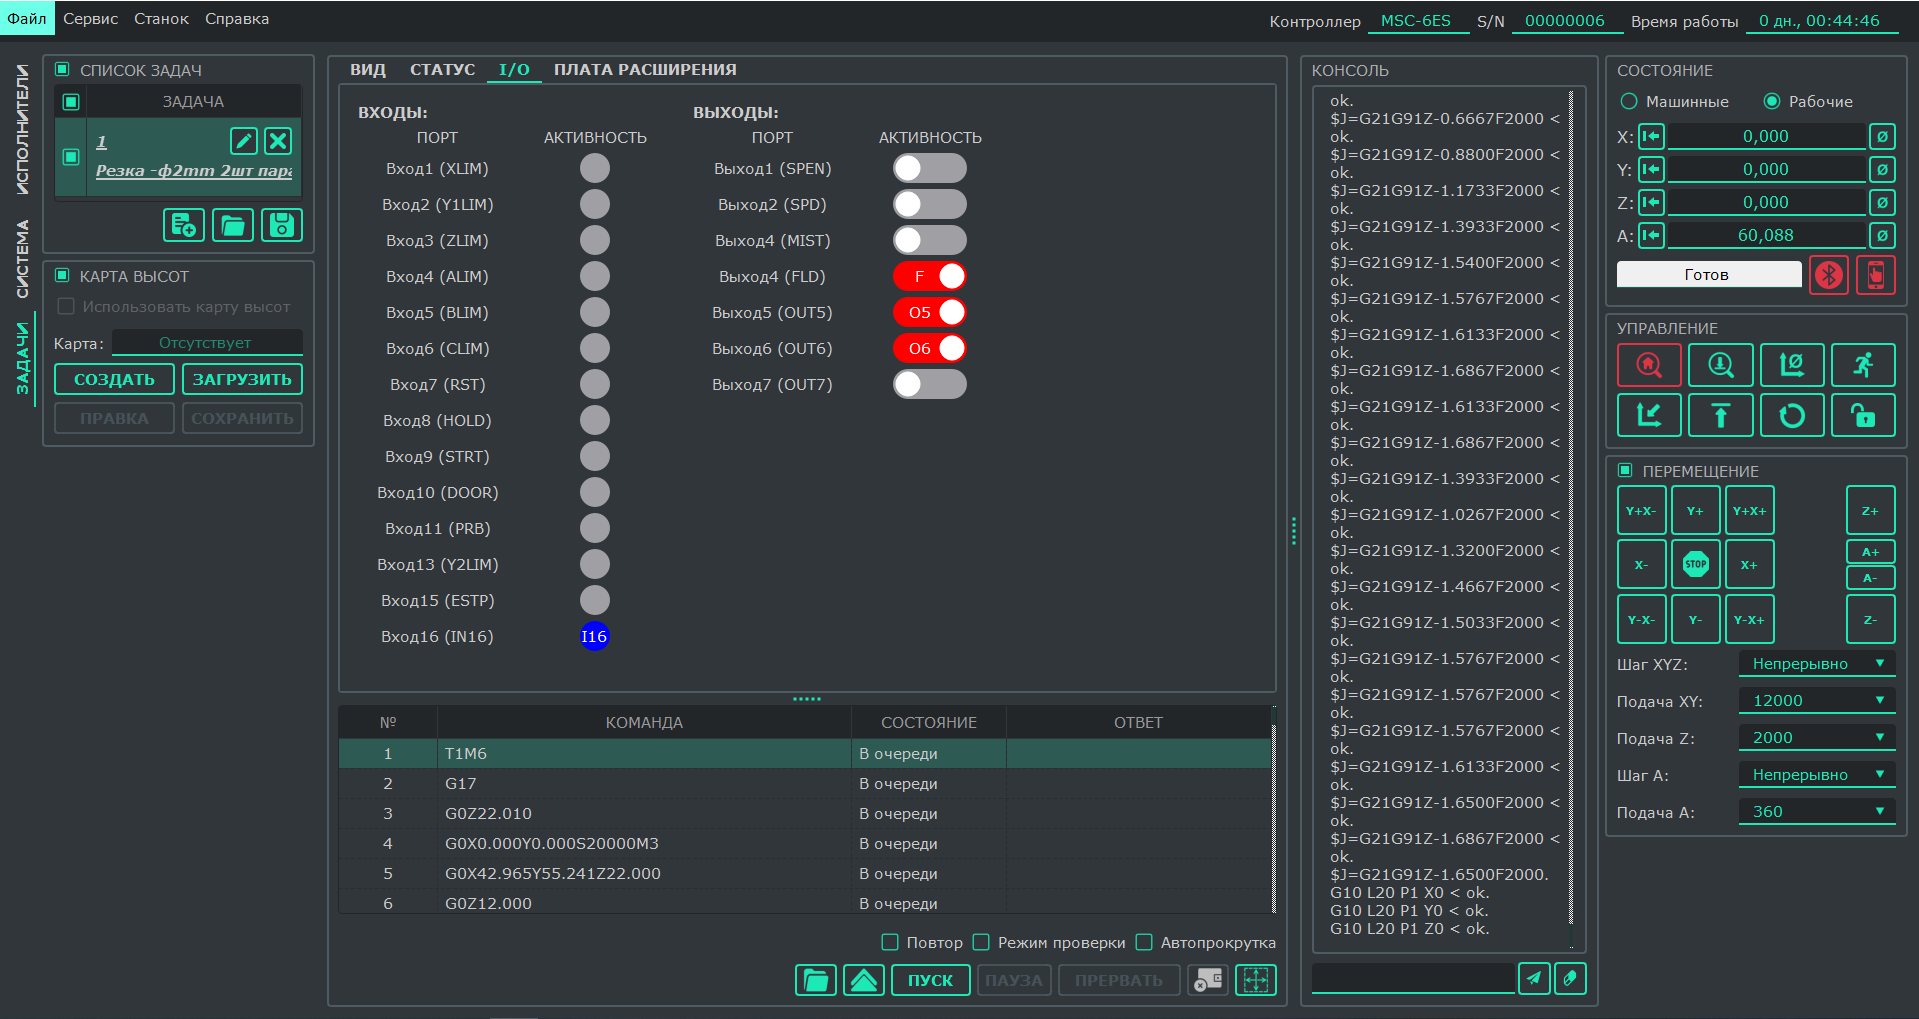Screen dimensions: 1919x1019
Task: Click the jog STOP icon
Action: click(x=1696, y=564)
